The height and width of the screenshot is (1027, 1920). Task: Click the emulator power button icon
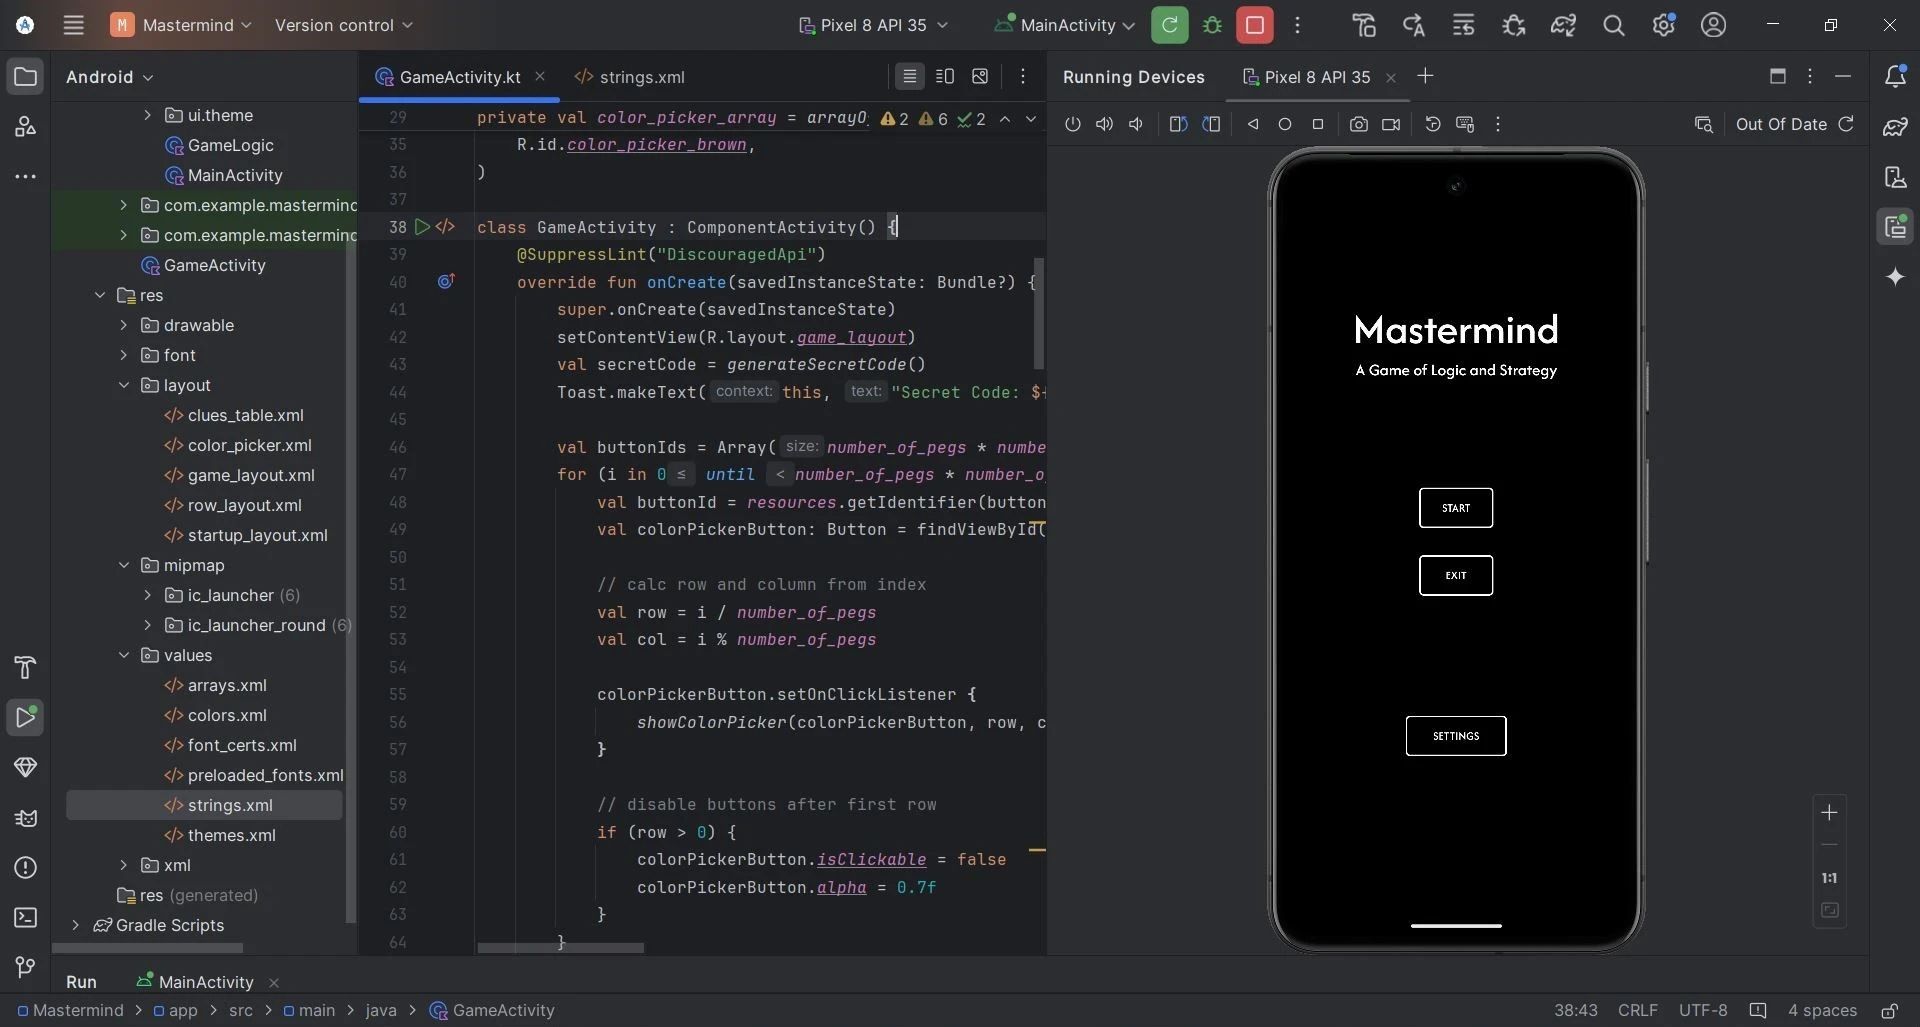pyautogui.click(x=1072, y=124)
